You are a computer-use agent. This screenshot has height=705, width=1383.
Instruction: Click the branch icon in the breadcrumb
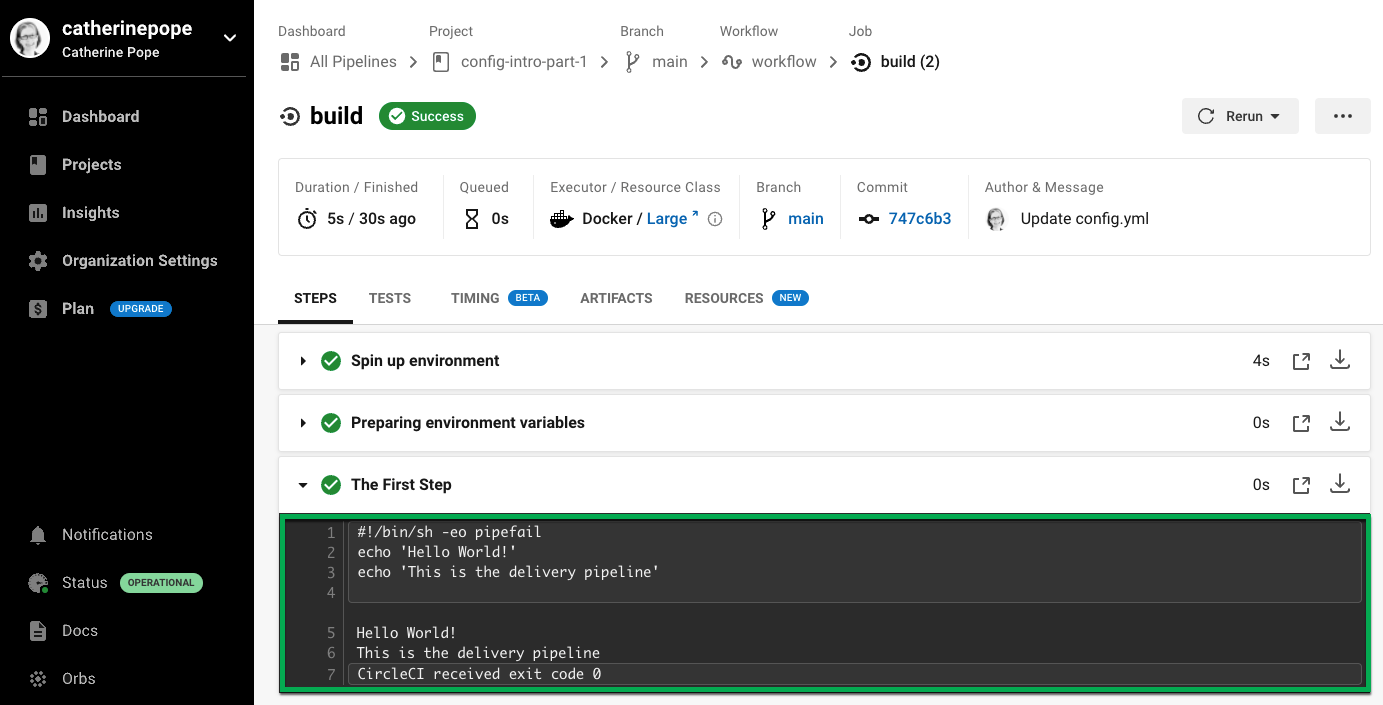632,62
